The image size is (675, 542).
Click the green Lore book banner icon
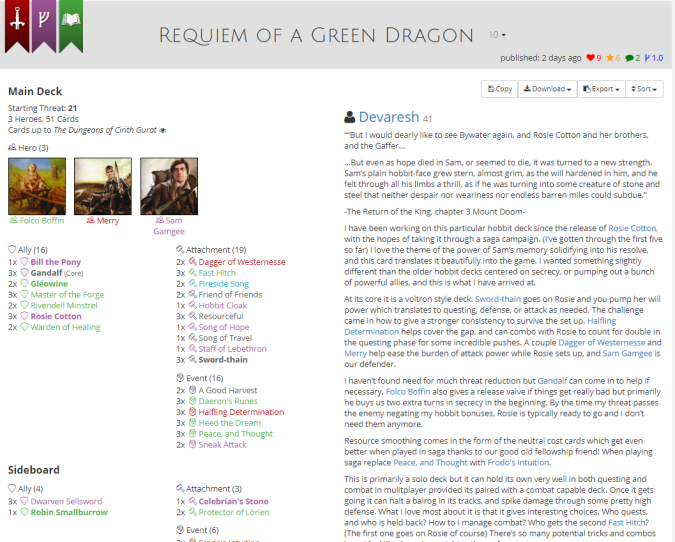point(71,25)
